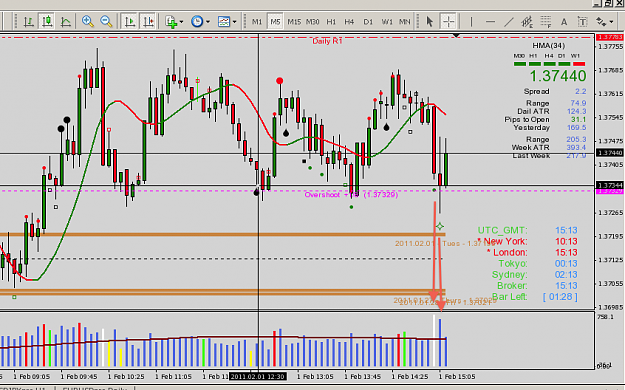
Task: Expand the arrows tool dropdown
Action: pyautogui.click(x=611, y=22)
